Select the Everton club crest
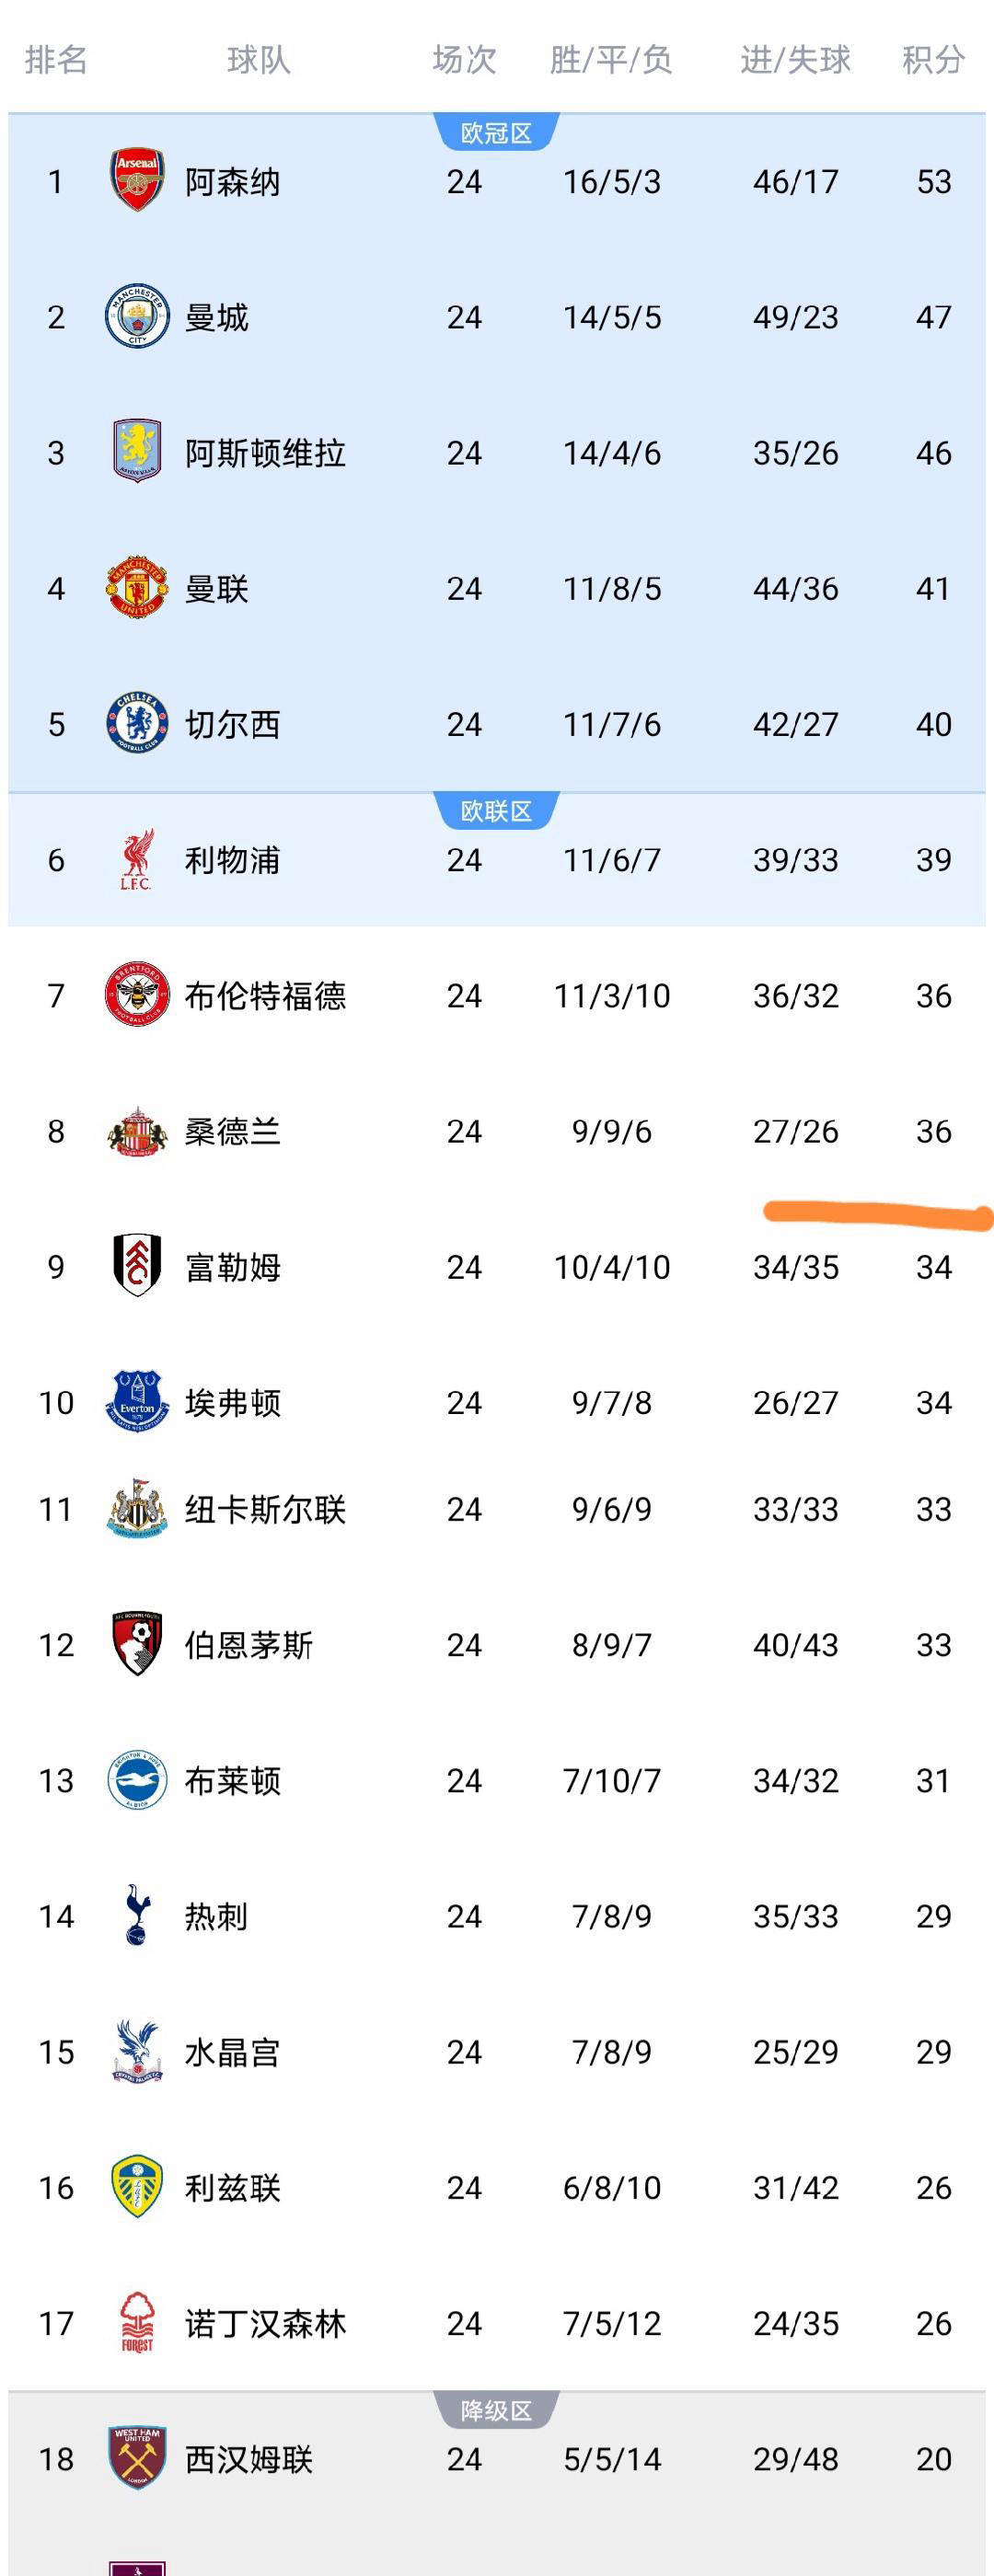This screenshot has height=2576, width=994. tap(137, 1401)
